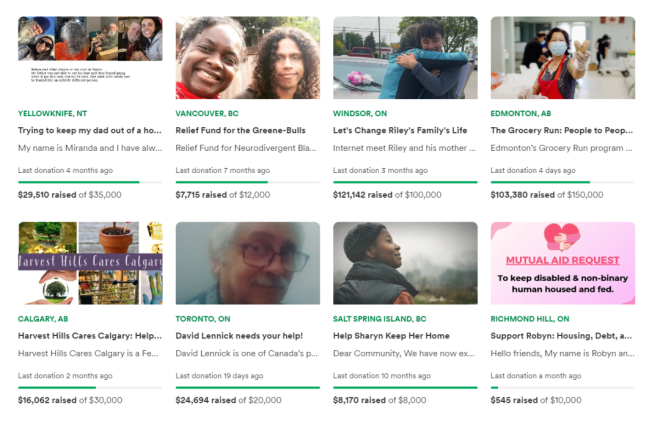
Task: Click the $7,715 raised progress bar
Action: tap(247, 182)
